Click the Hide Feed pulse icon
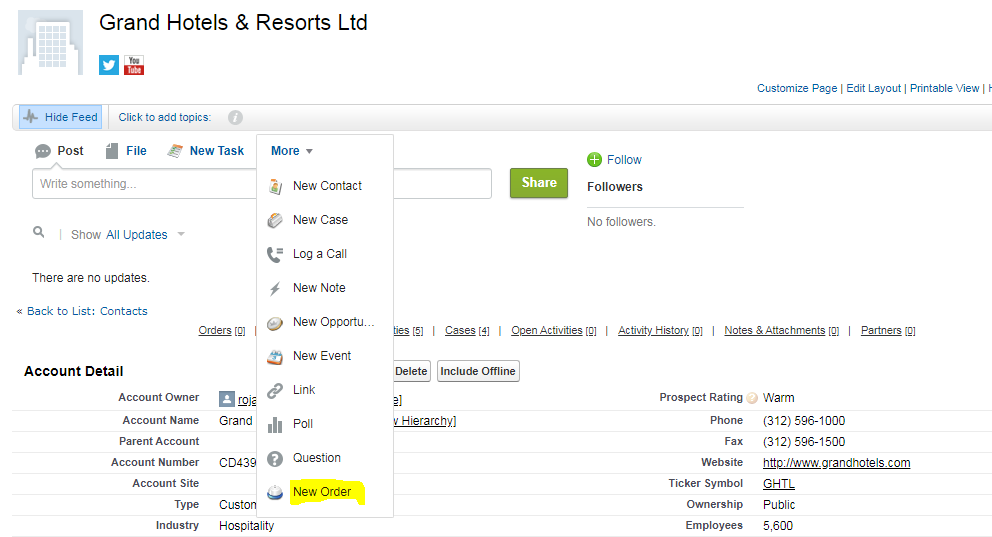This screenshot has height=537, width=992. tap(30, 117)
